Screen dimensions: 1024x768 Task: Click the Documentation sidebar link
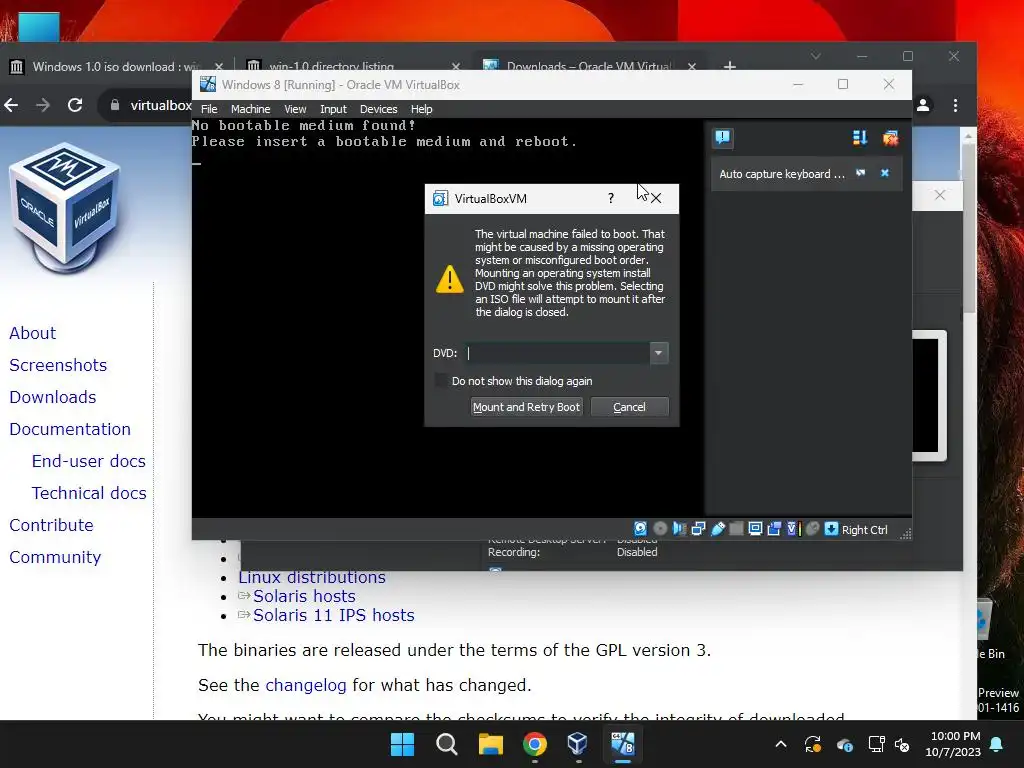tap(70, 429)
